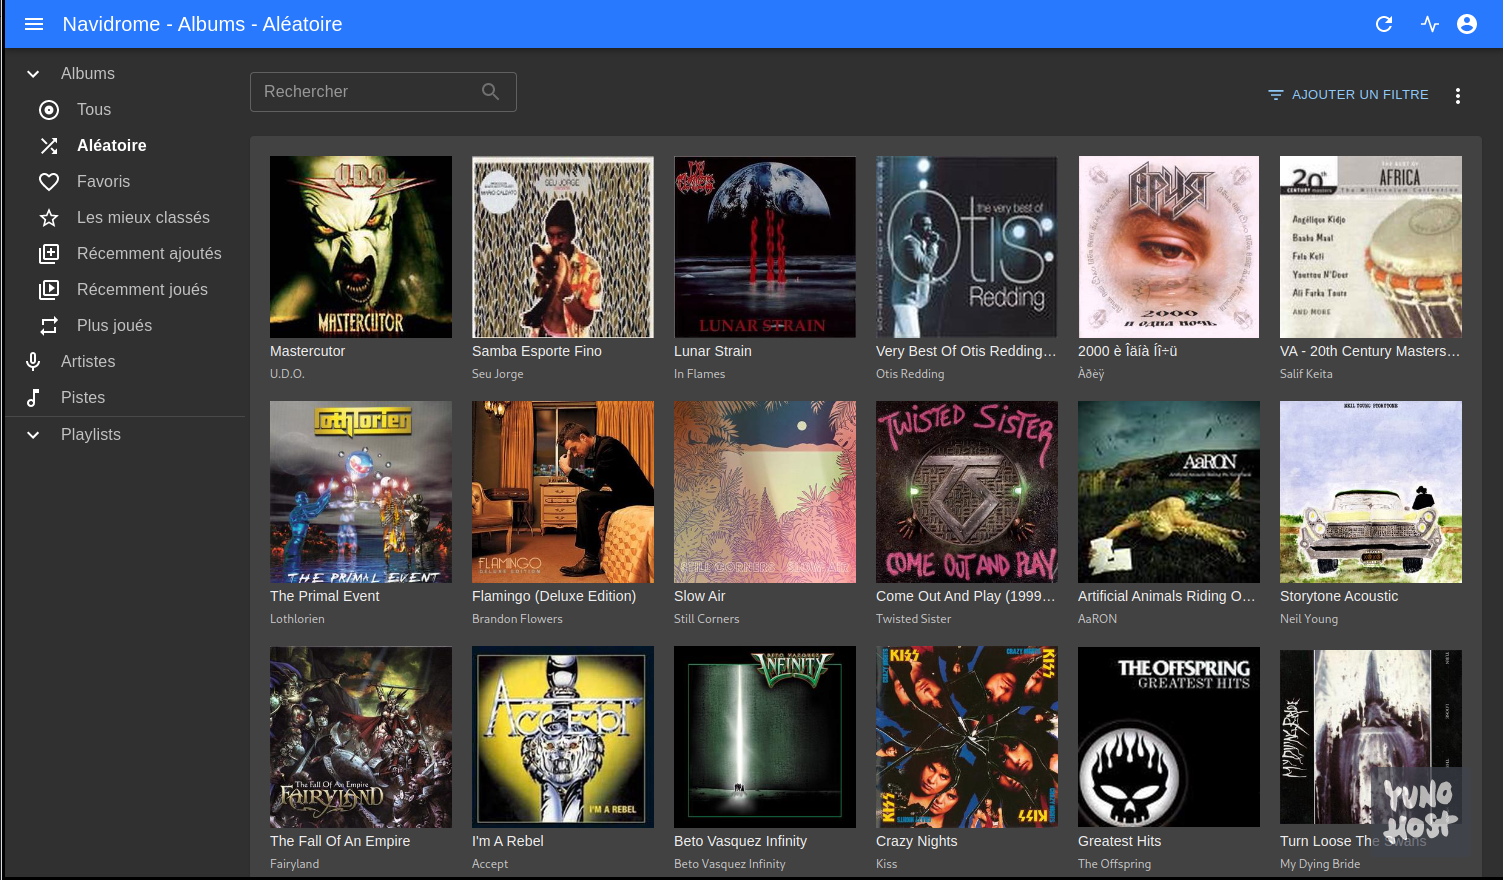Click the Les mieux classés star icon
Viewport: 1503px width, 880px height.
(x=49, y=218)
